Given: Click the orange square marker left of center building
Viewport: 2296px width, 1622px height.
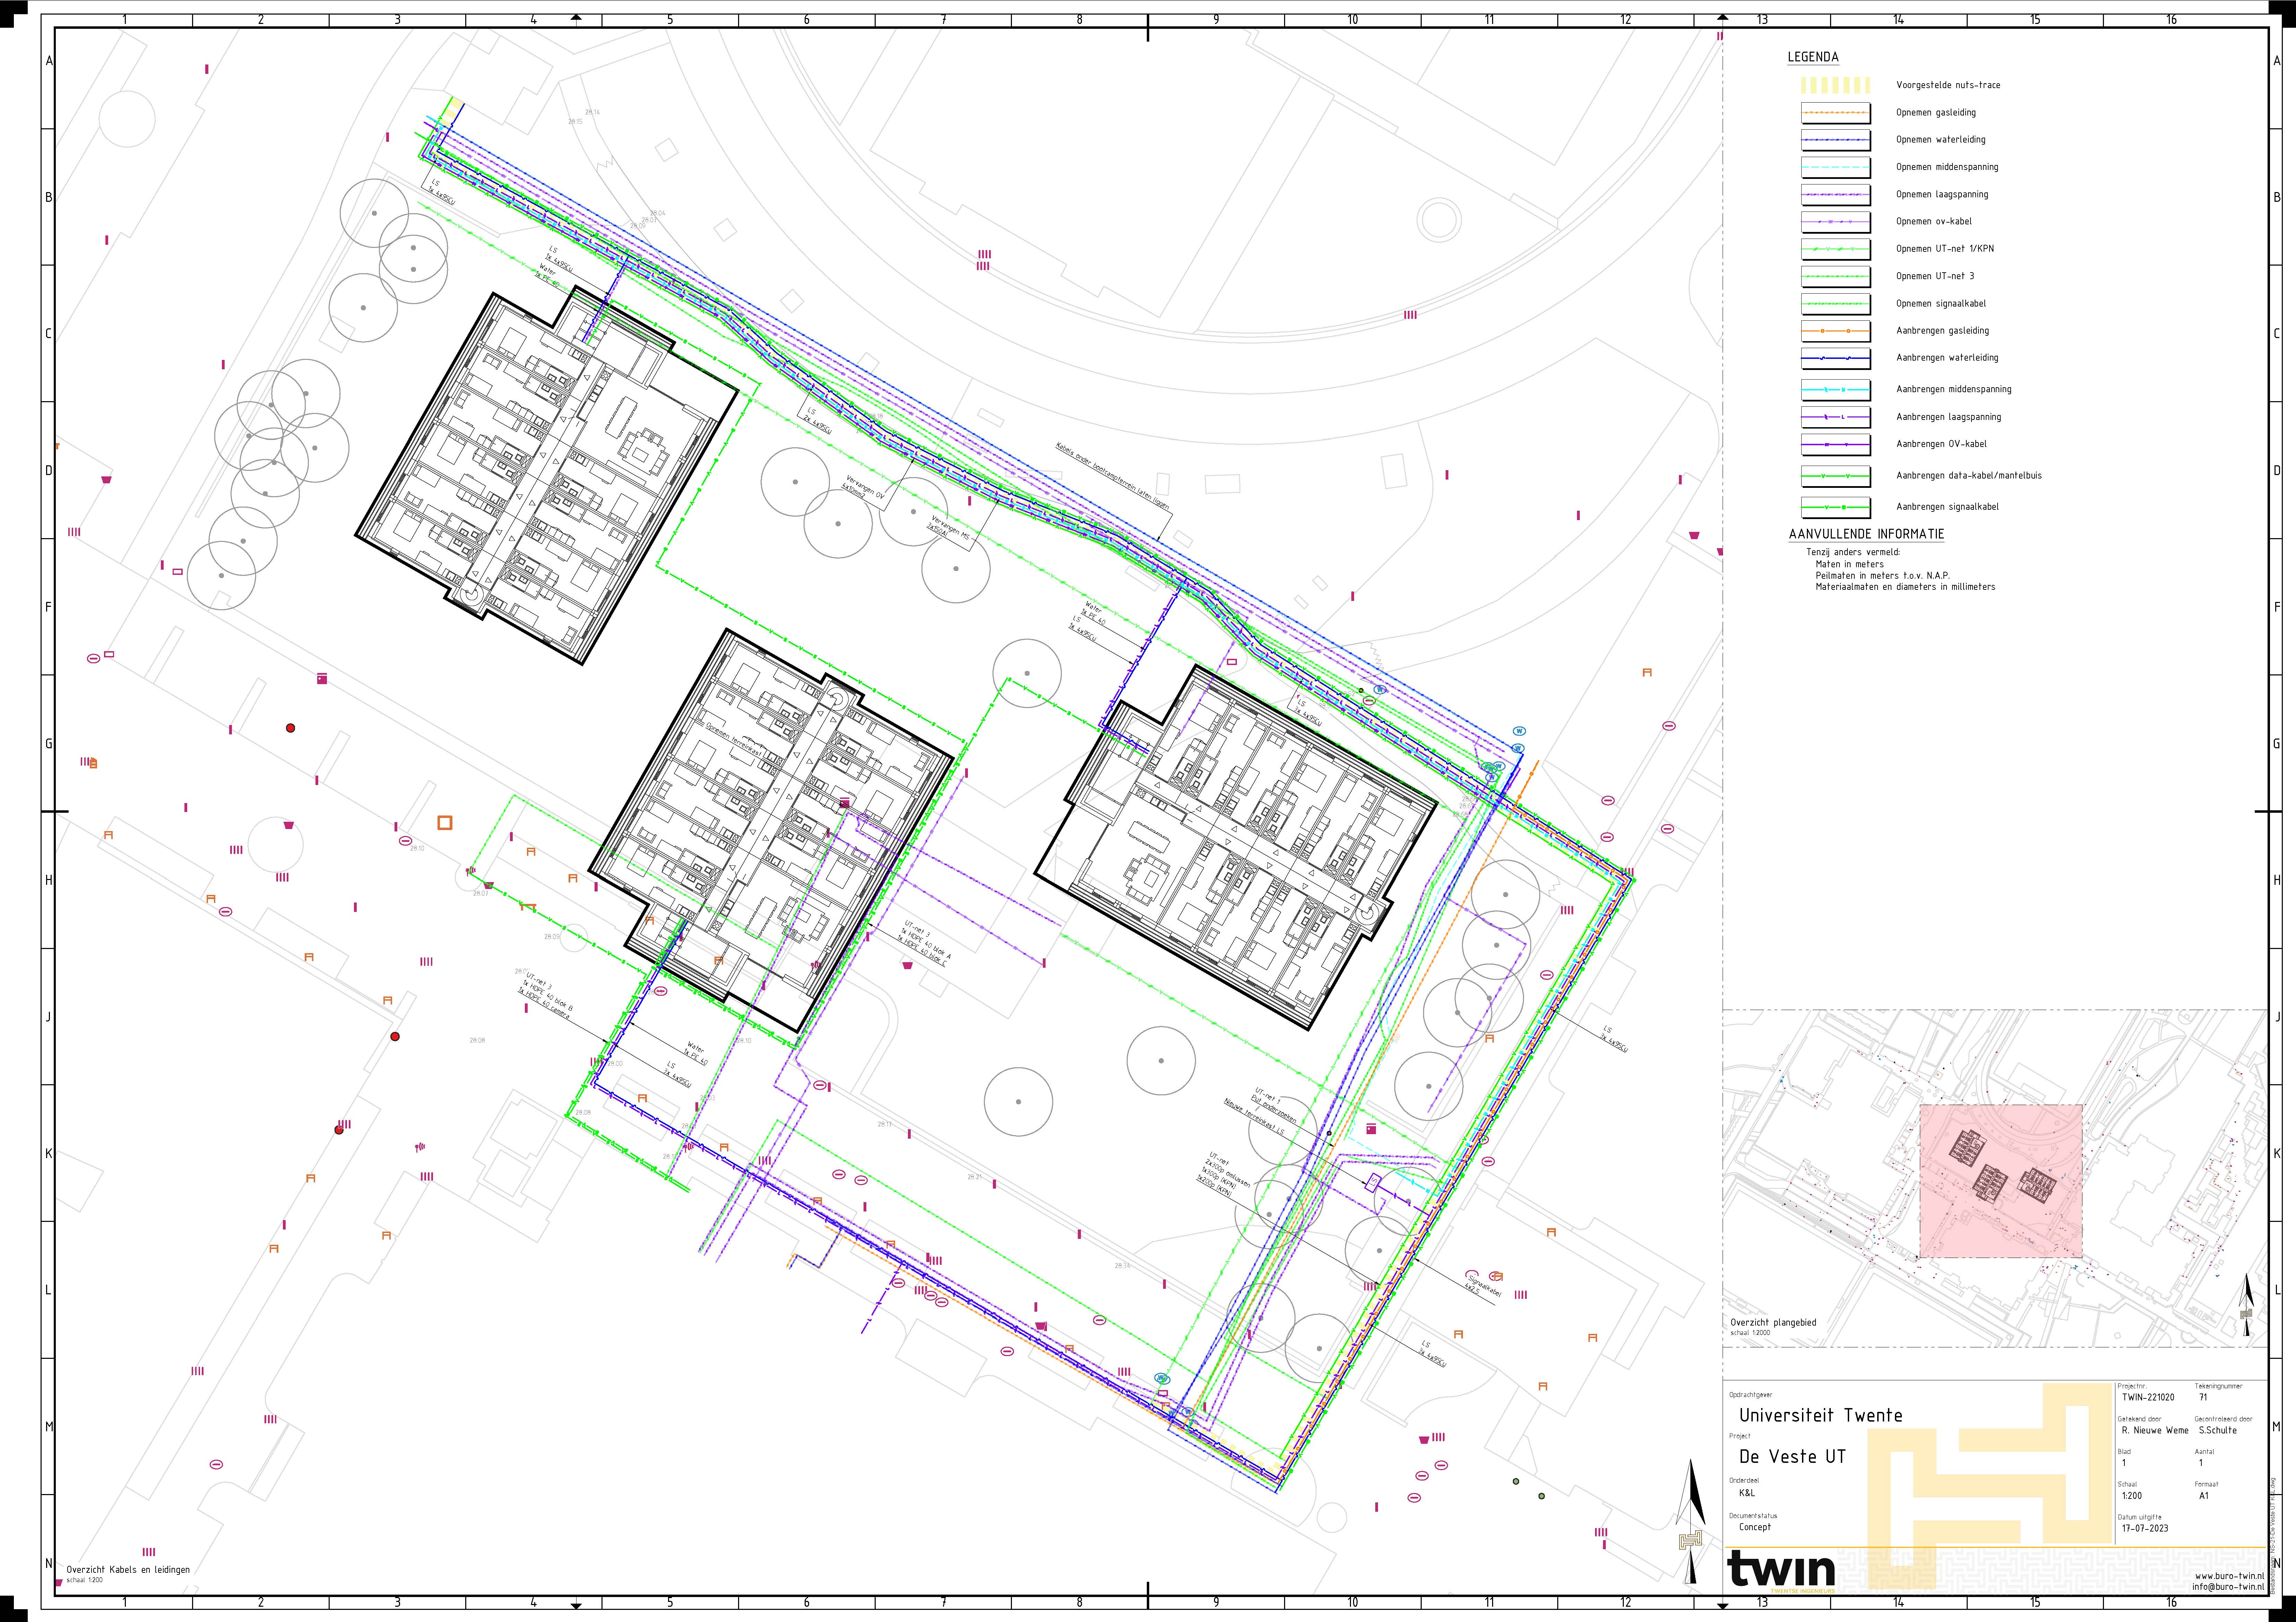Looking at the screenshot, I should coord(445,823).
